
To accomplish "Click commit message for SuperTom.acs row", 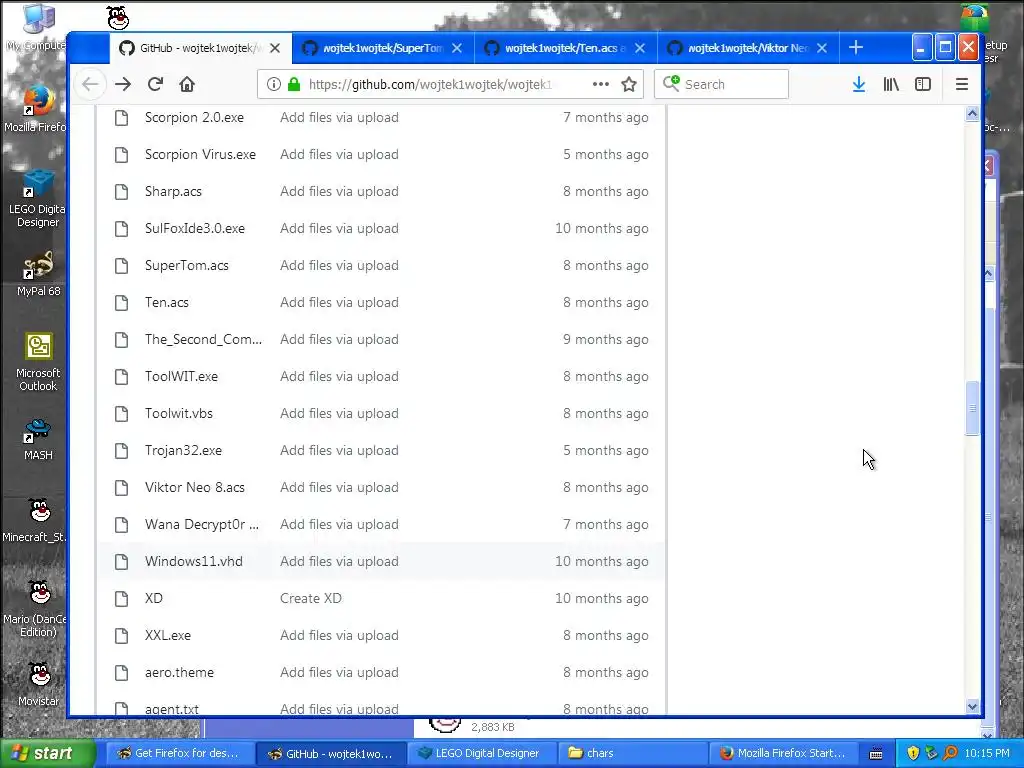I will pyautogui.click(x=339, y=266).
